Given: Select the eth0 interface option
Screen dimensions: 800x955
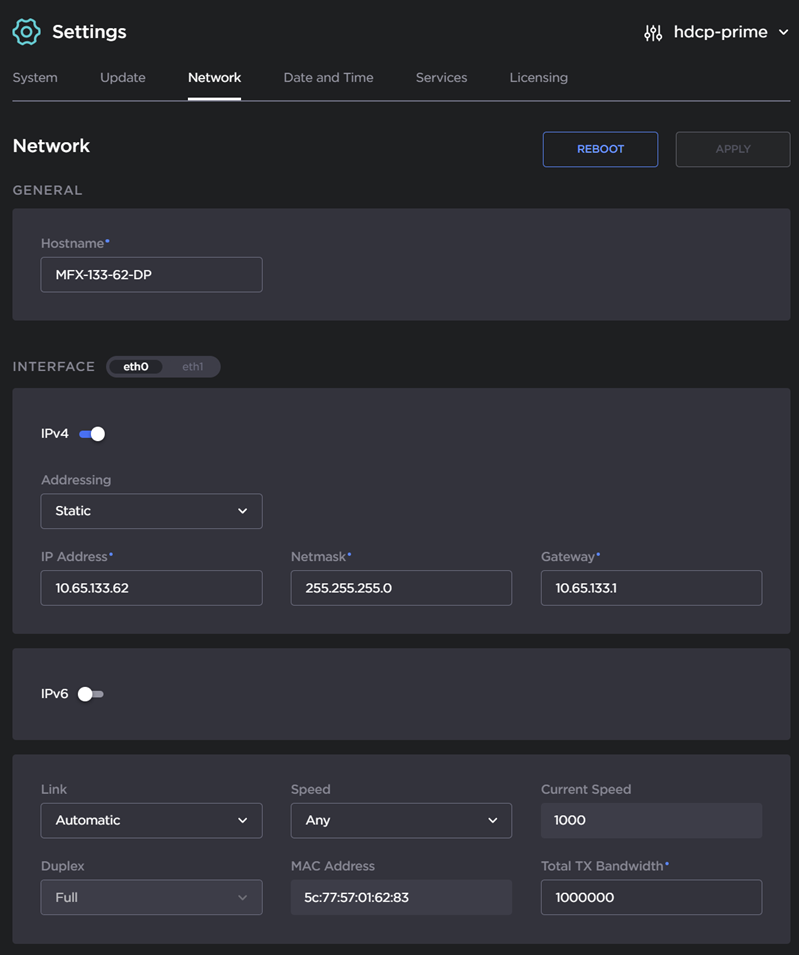Looking at the screenshot, I should click(x=136, y=367).
